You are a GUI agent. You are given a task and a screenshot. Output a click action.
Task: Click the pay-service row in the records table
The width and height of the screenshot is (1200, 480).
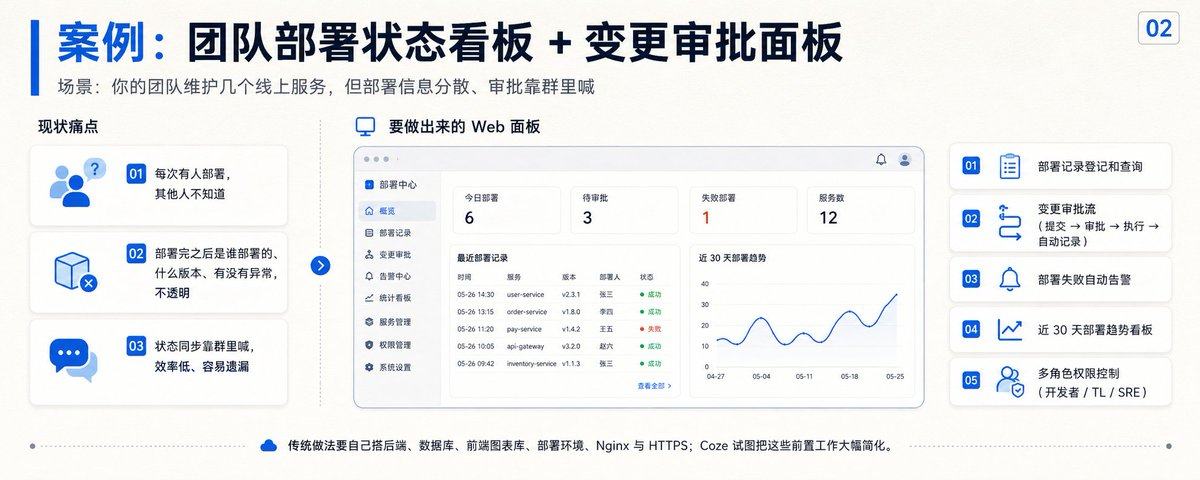[x=565, y=329]
